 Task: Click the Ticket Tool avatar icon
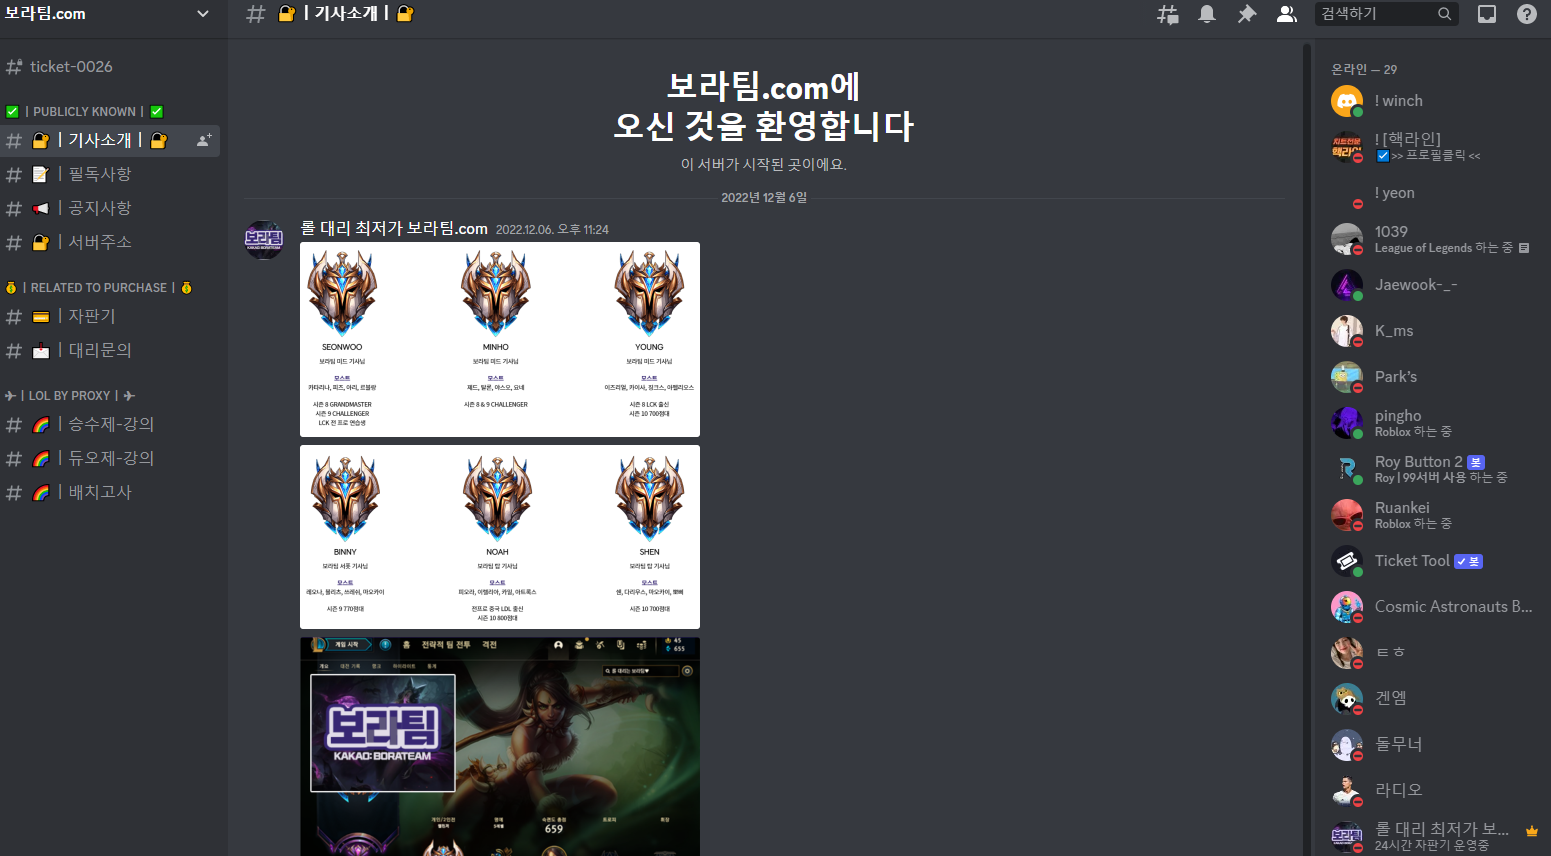(x=1347, y=561)
